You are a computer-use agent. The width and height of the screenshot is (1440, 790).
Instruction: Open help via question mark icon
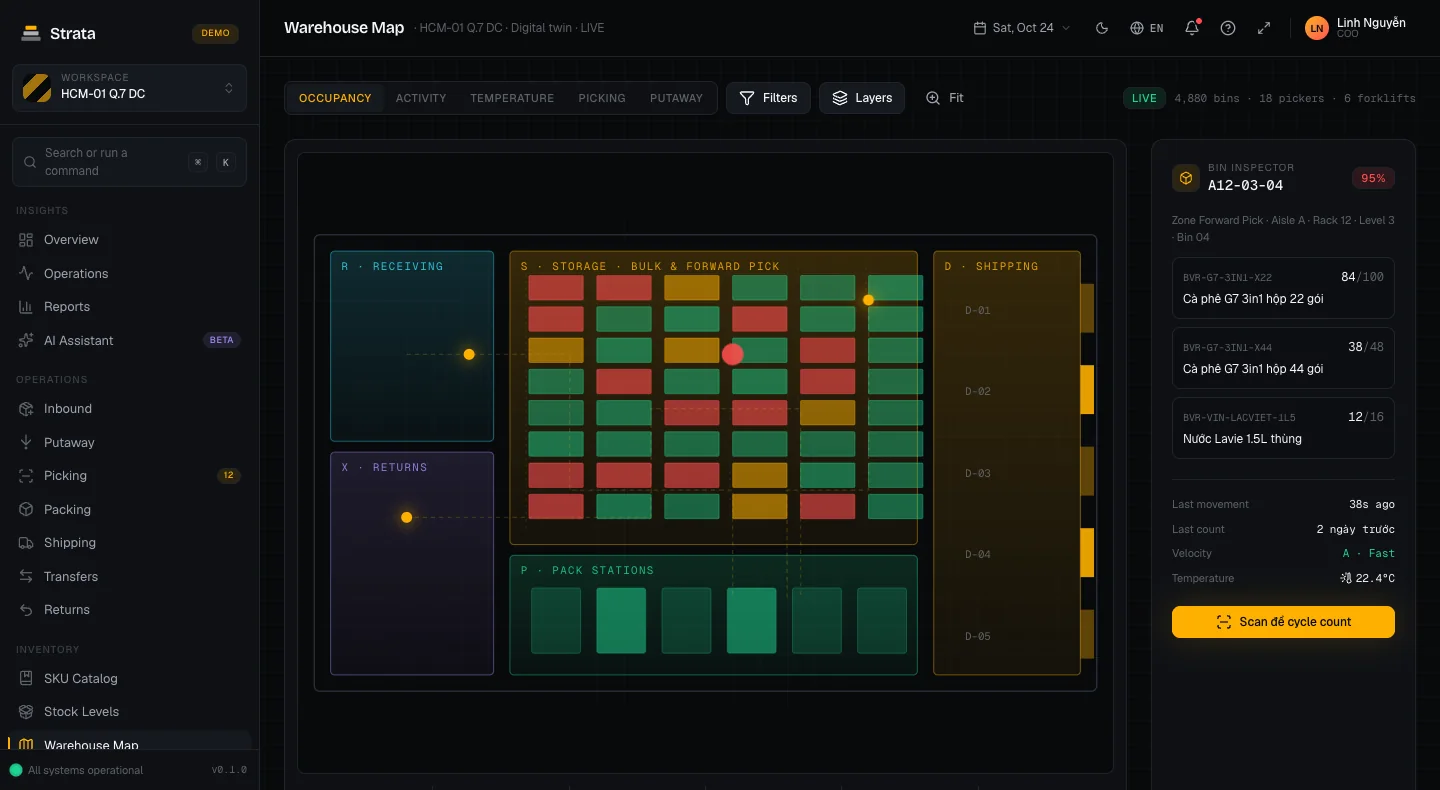[1228, 28]
